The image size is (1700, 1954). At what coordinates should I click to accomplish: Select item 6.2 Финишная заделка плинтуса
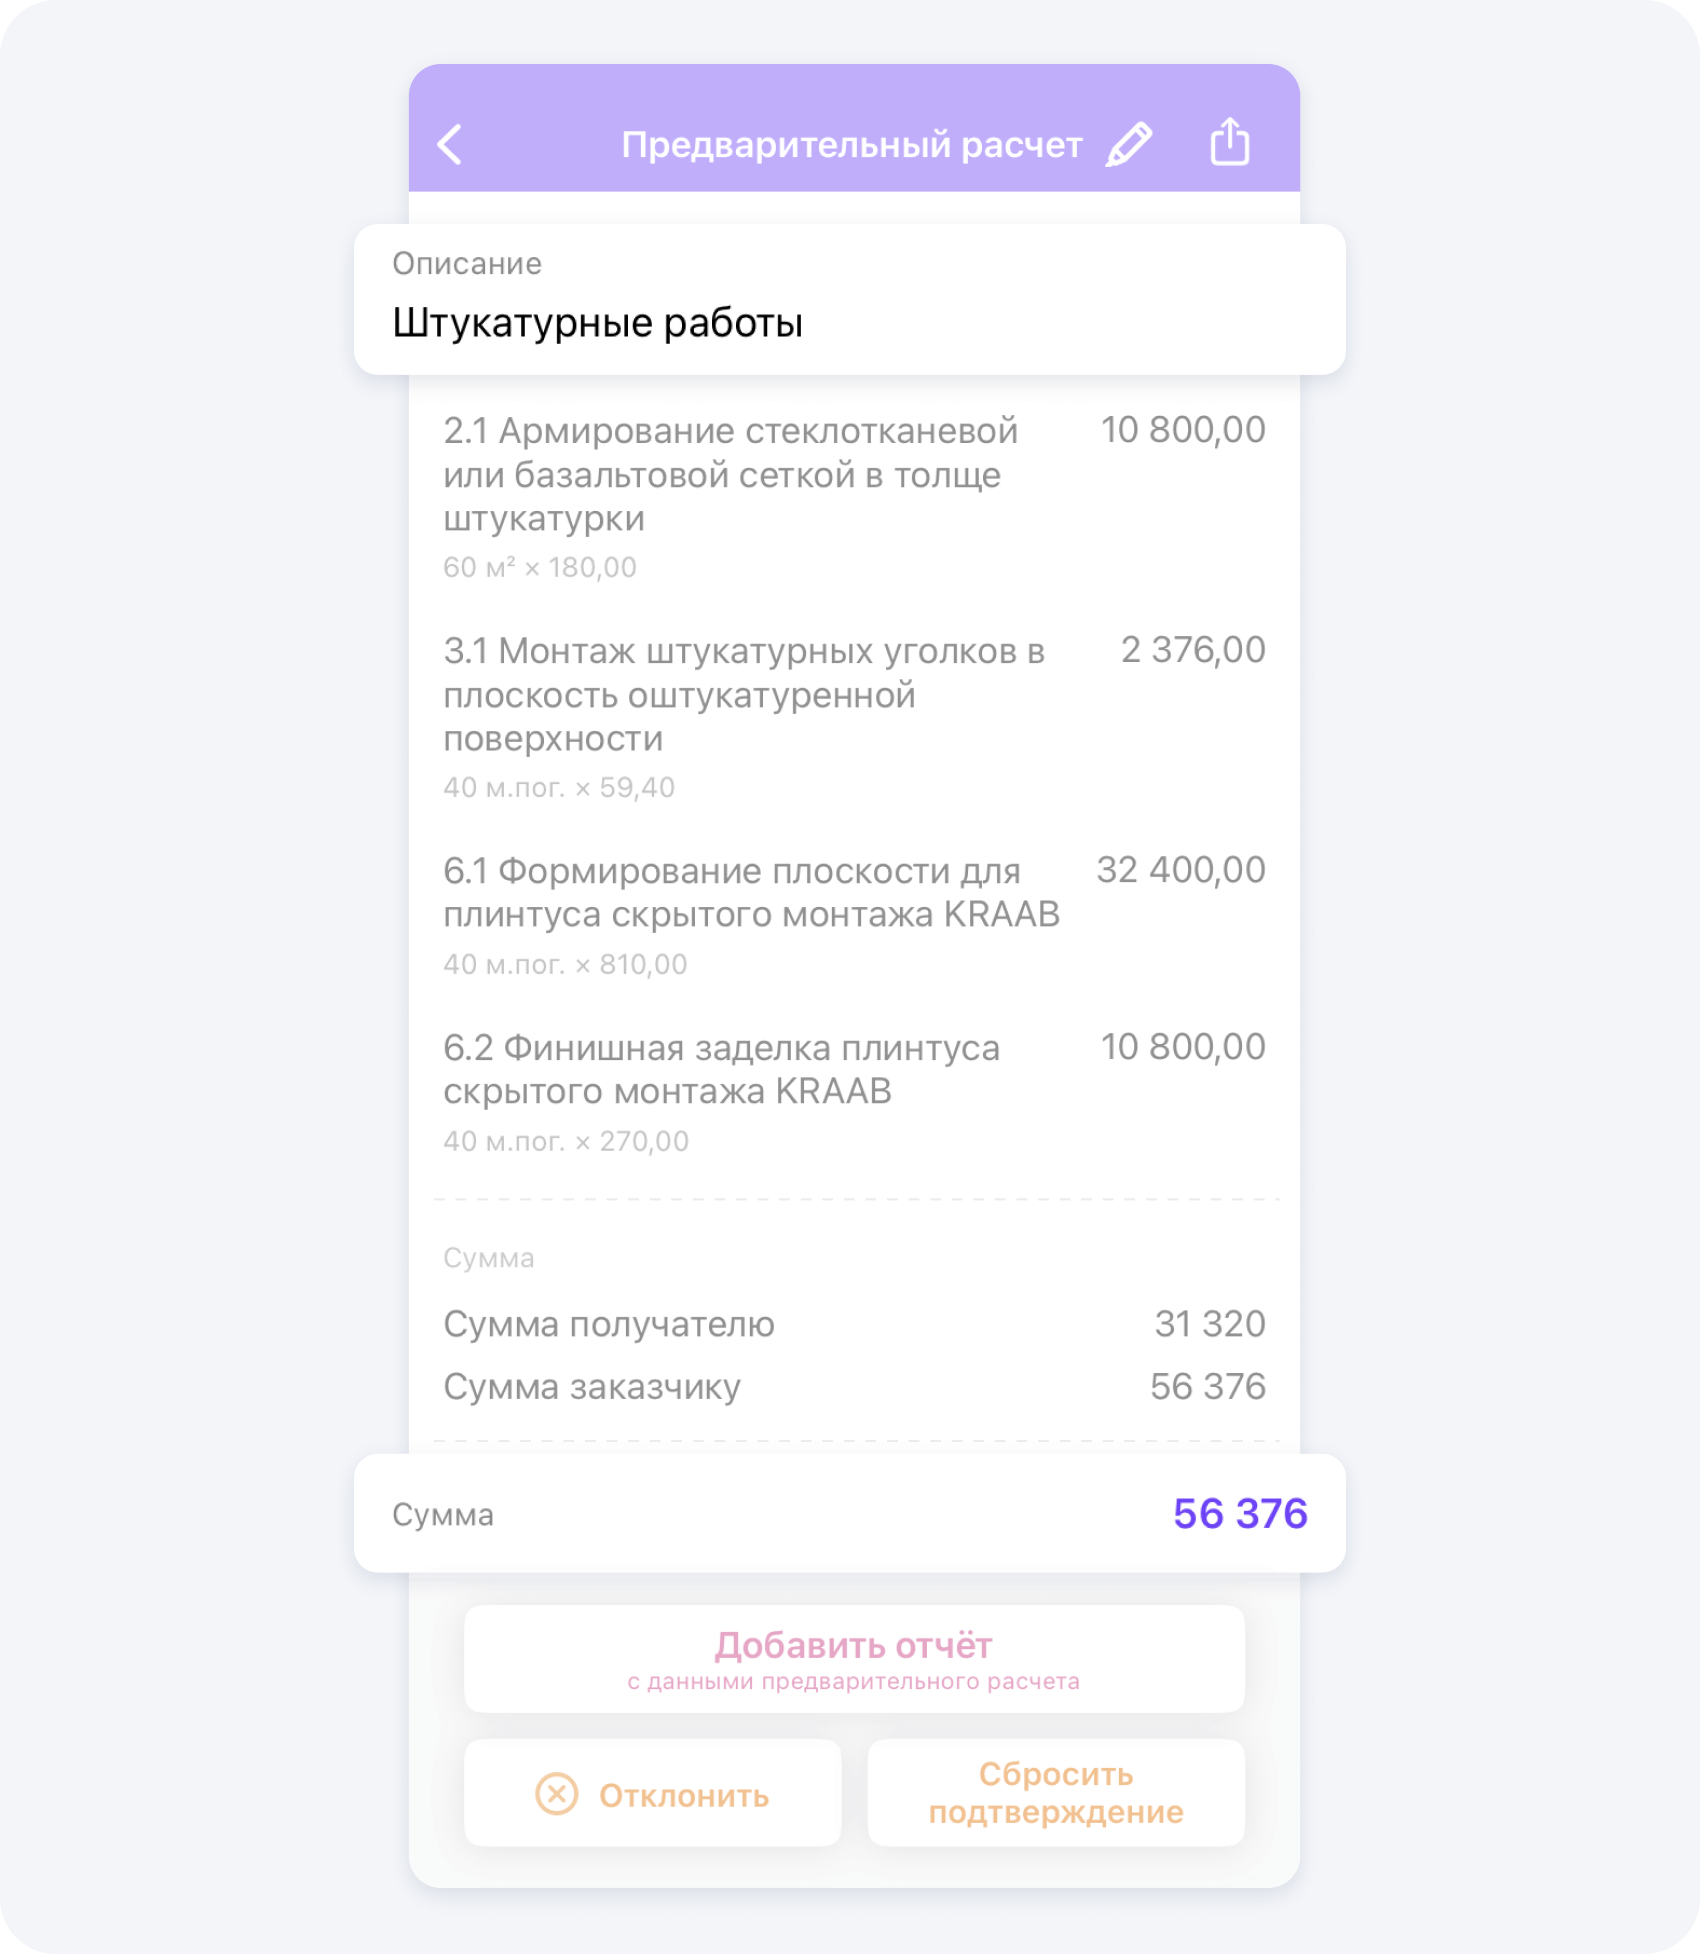pos(720,1069)
